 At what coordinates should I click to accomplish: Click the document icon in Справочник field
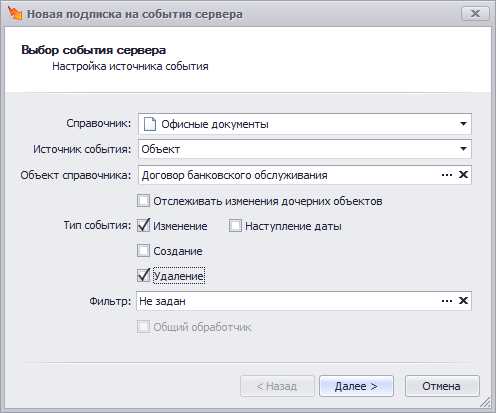[x=150, y=124]
